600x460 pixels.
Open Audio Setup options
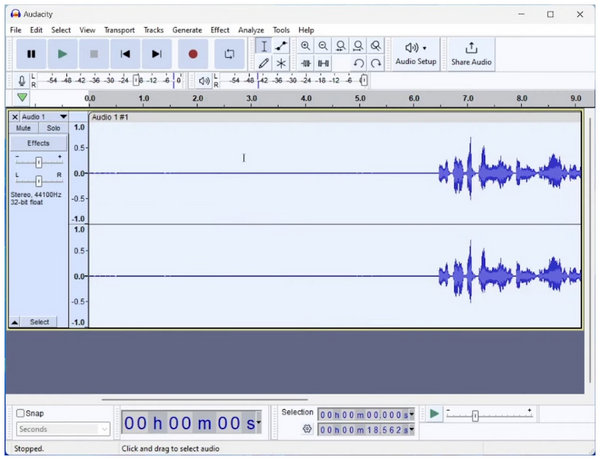click(416, 54)
